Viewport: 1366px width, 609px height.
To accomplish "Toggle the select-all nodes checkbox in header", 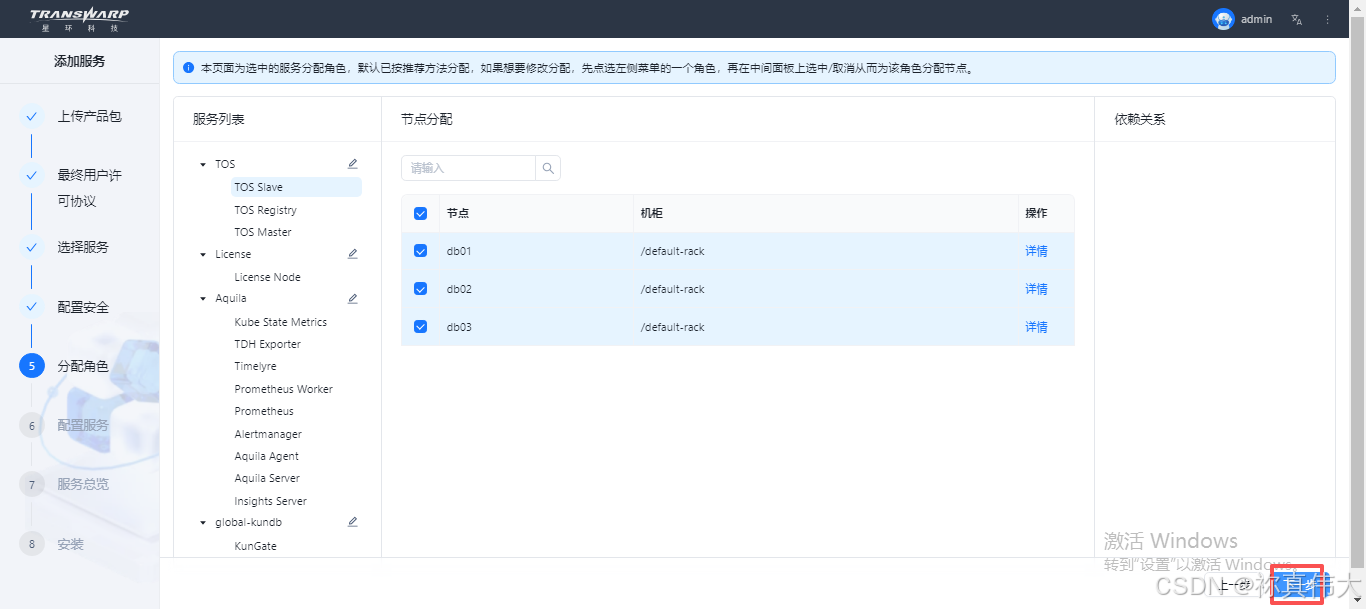I will (420, 213).
